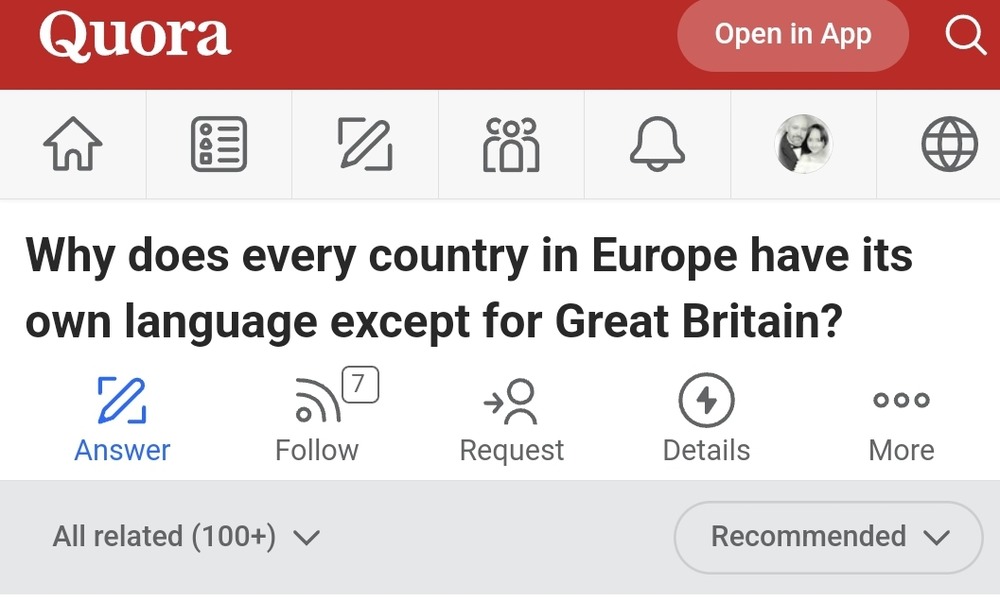Show question Details lightning icon
Screen dimensions: 1000x601
pyautogui.click(x=706, y=400)
